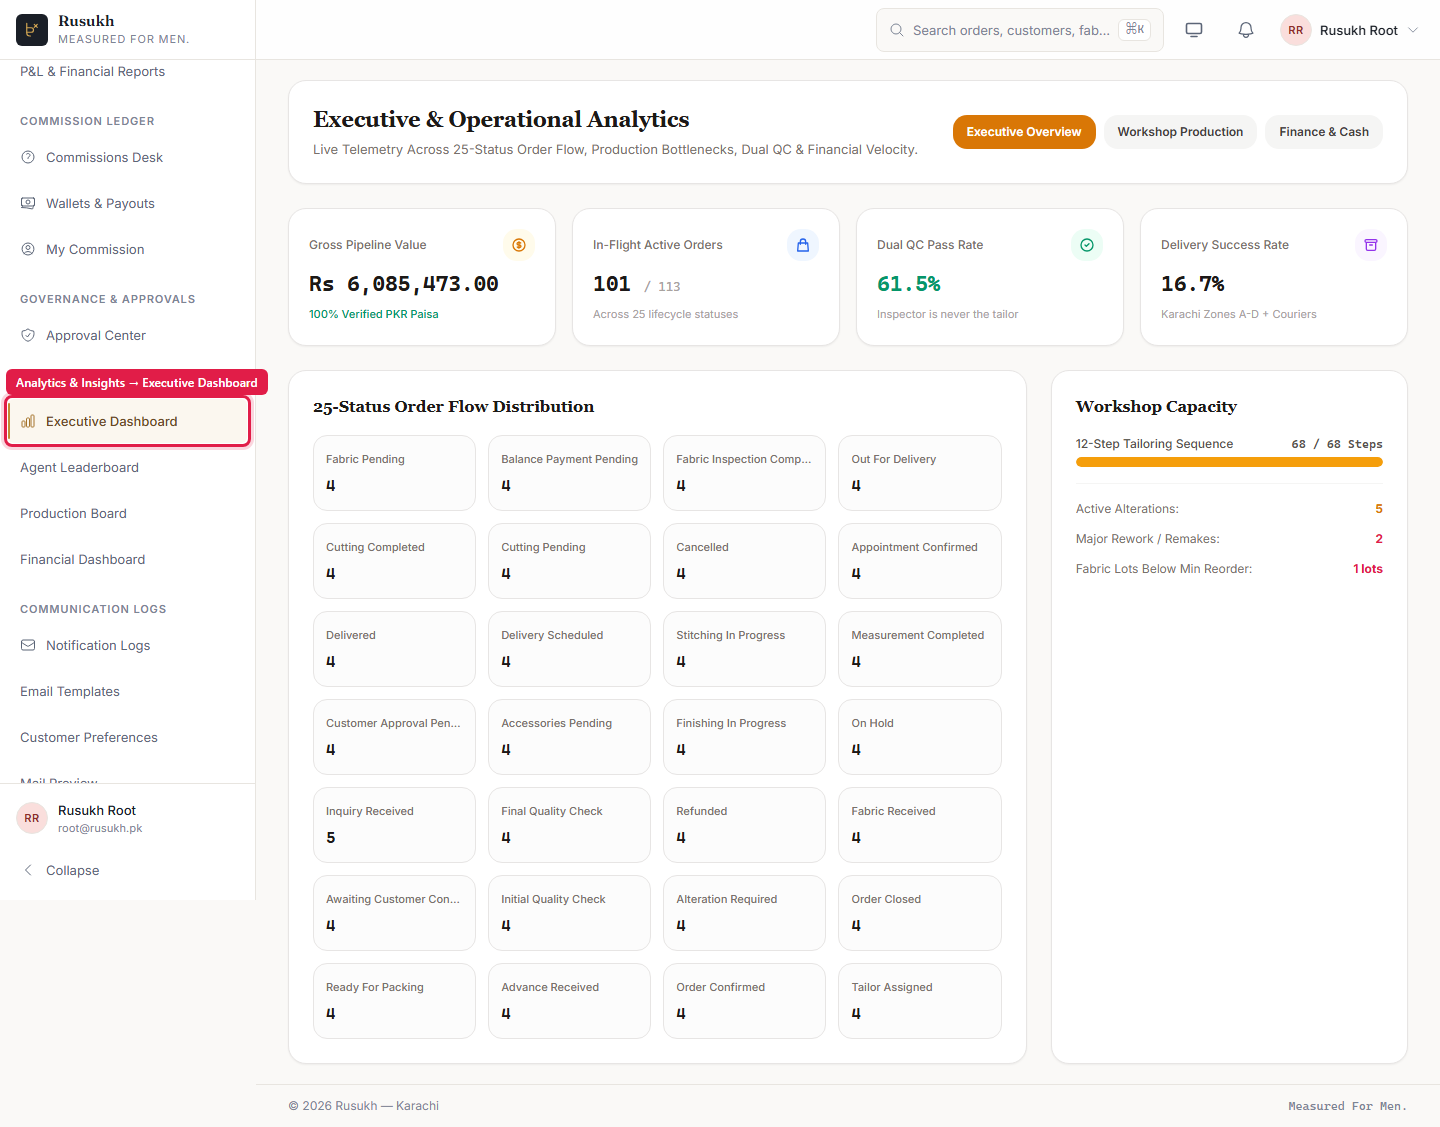Image resolution: width=1440 pixels, height=1127 pixels.
Task: Click the lock icon on In-Flight Active Orders
Action: click(x=803, y=245)
